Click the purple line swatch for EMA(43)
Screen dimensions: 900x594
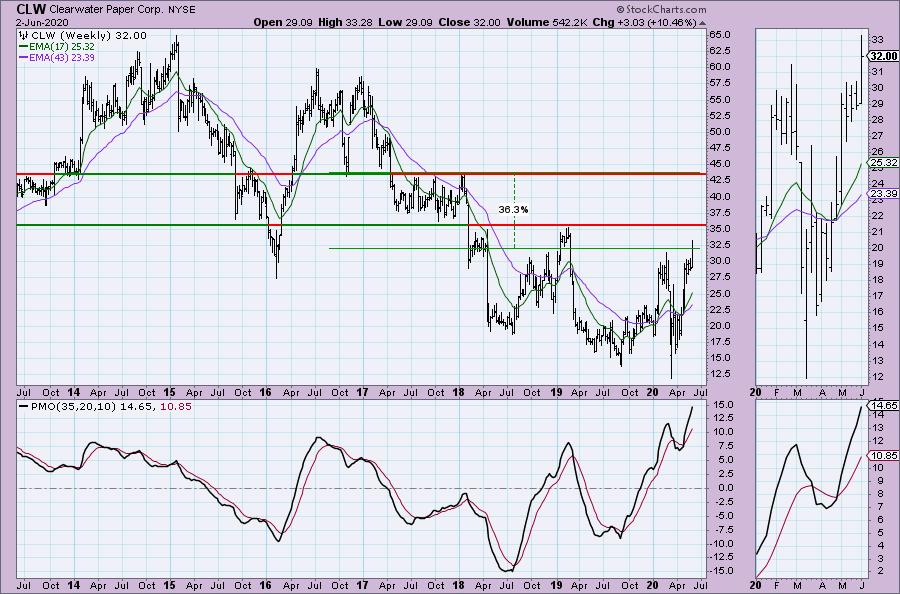(x=24, y=57)
